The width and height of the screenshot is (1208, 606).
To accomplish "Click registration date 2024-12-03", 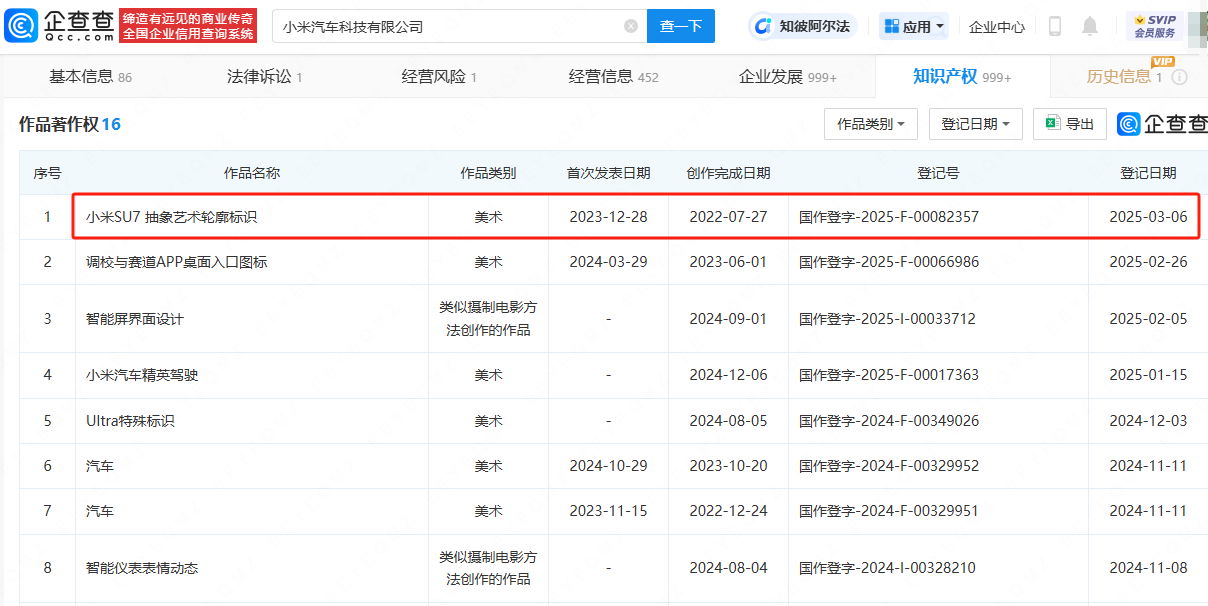I will point(1148,421).
